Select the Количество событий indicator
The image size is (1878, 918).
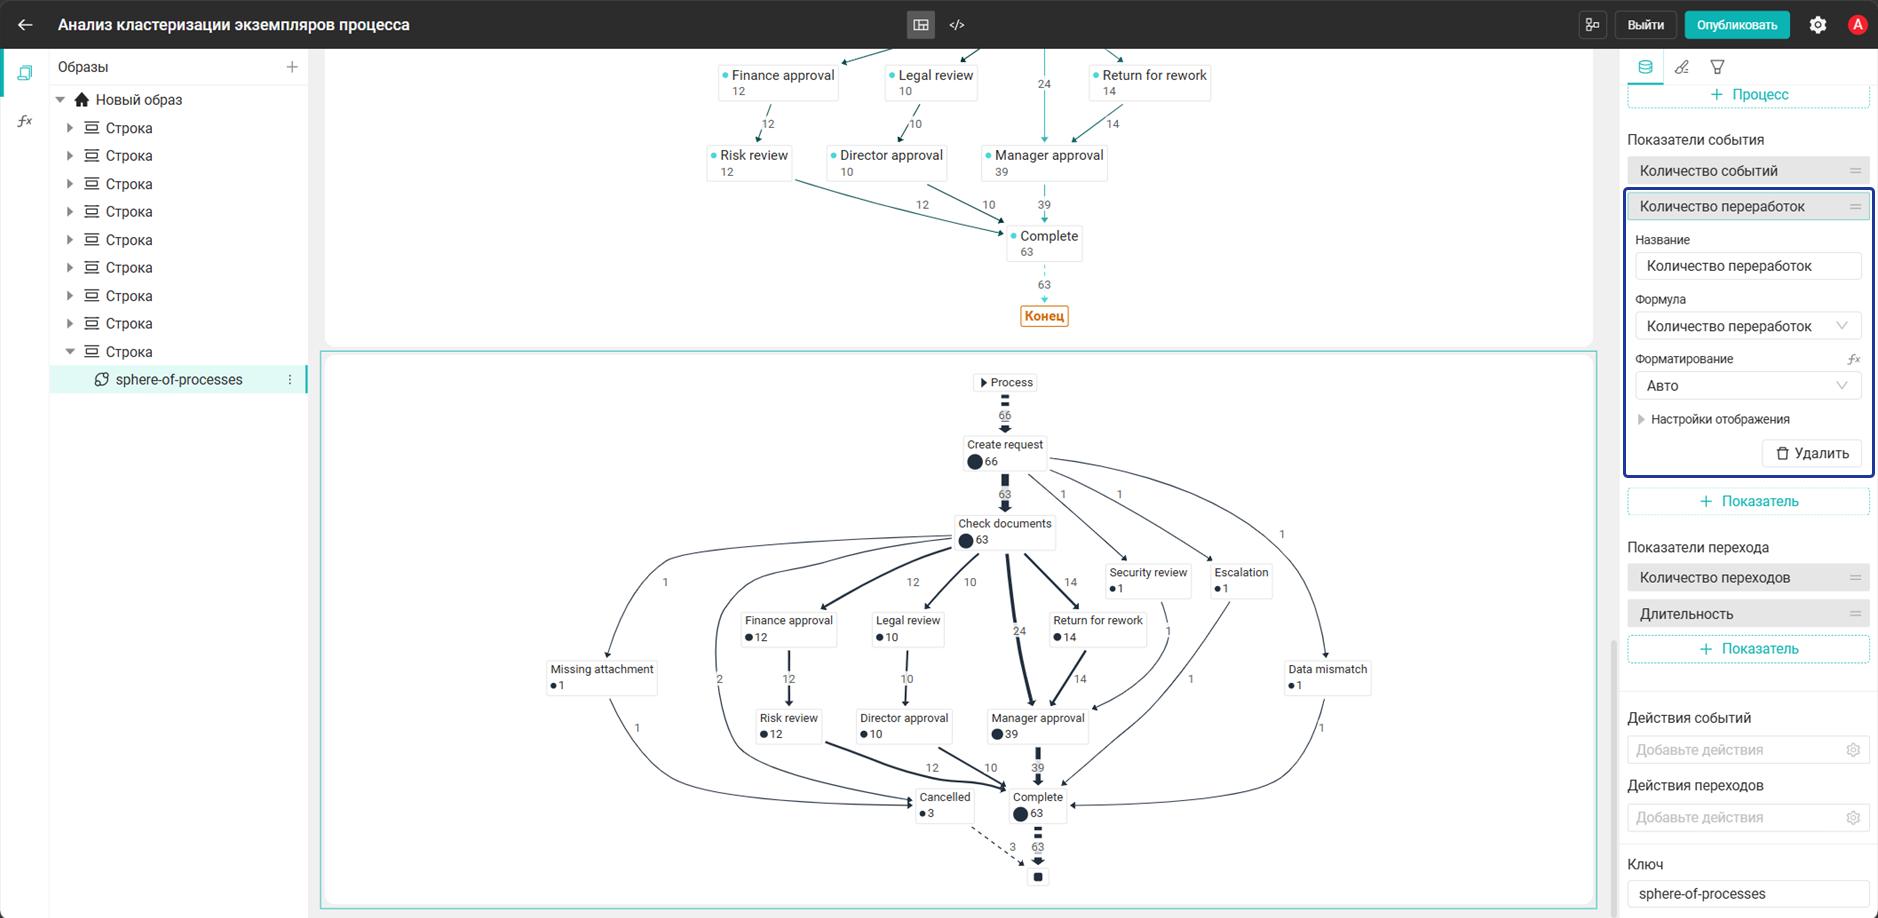tap(1748, 171)
